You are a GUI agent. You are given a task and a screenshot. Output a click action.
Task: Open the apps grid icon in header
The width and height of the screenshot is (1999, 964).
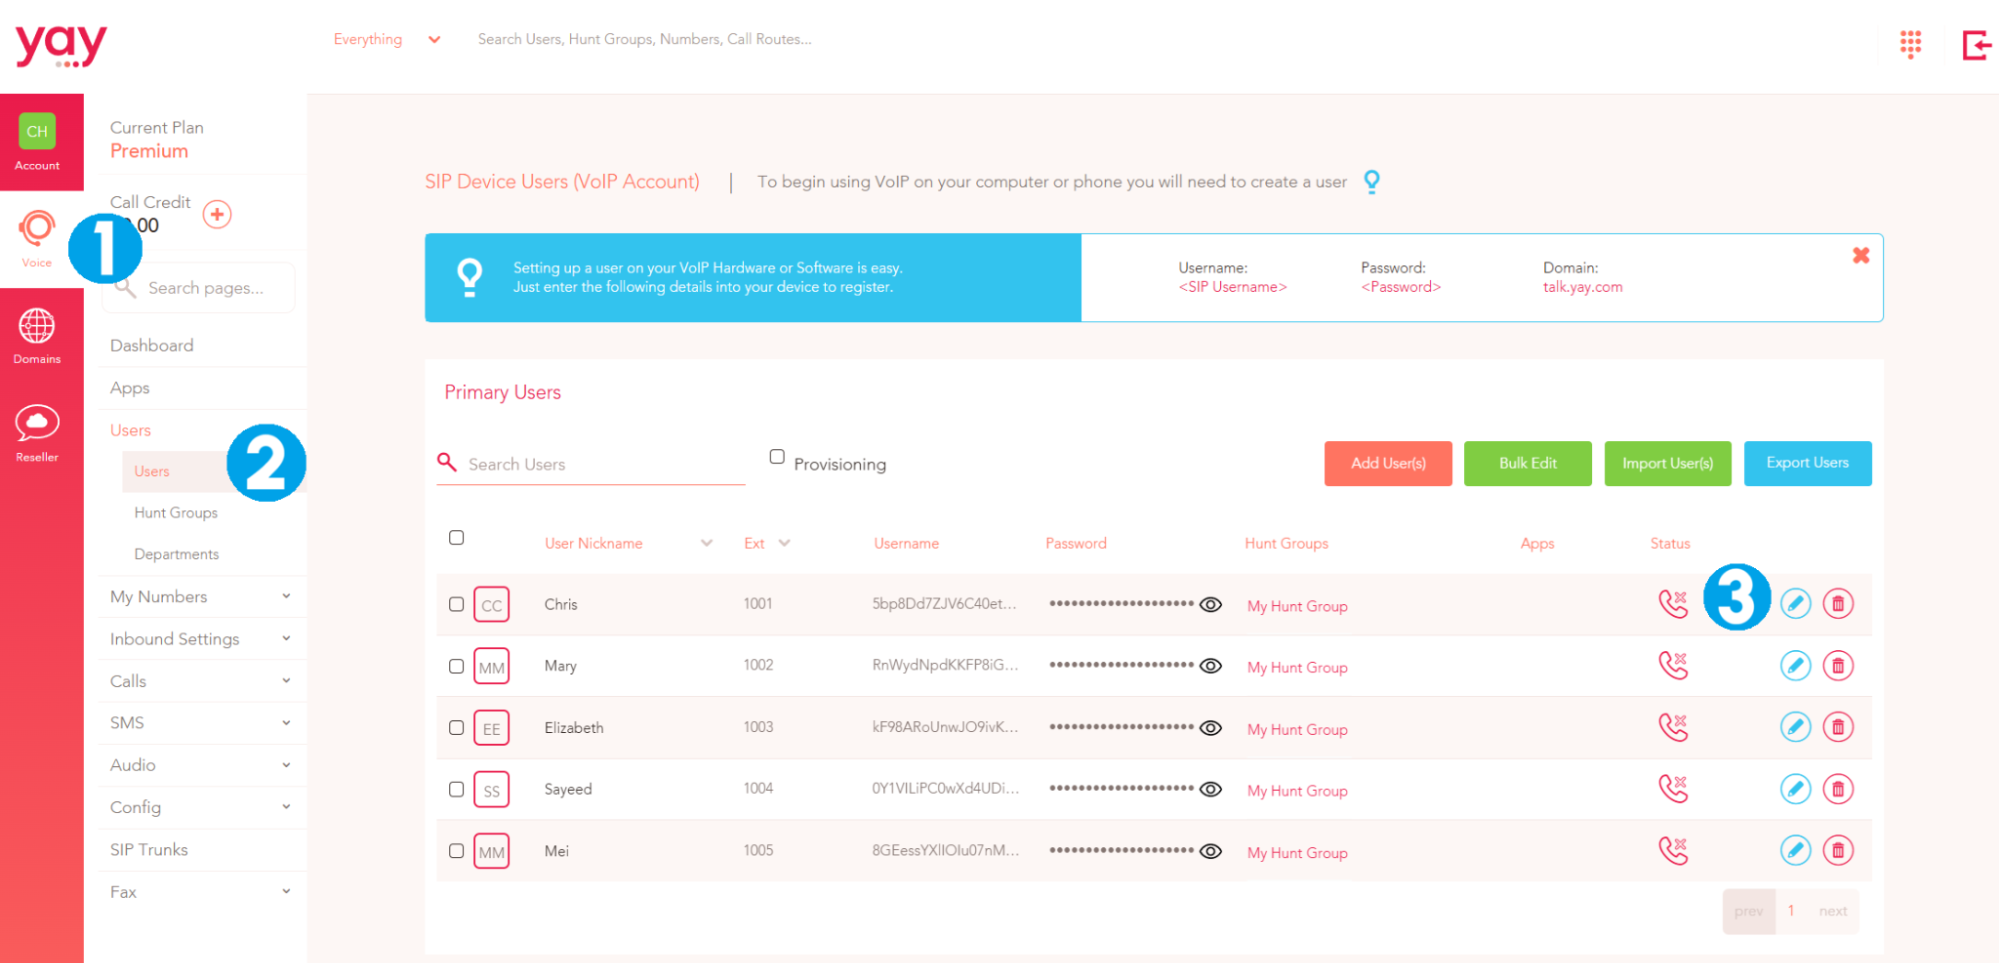coord(1910,44)
